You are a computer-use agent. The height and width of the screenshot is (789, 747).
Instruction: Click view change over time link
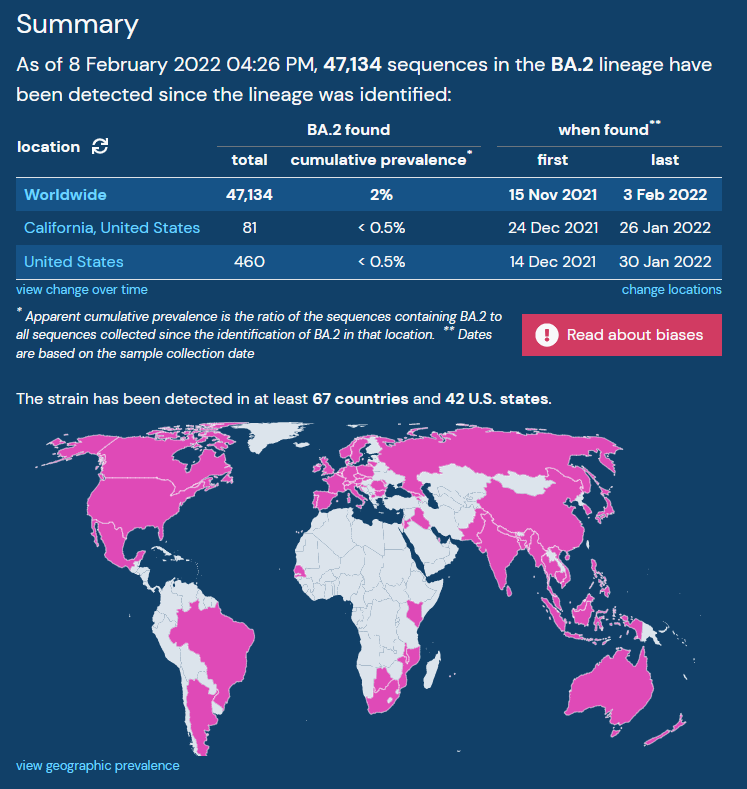[x=82, y=290]
